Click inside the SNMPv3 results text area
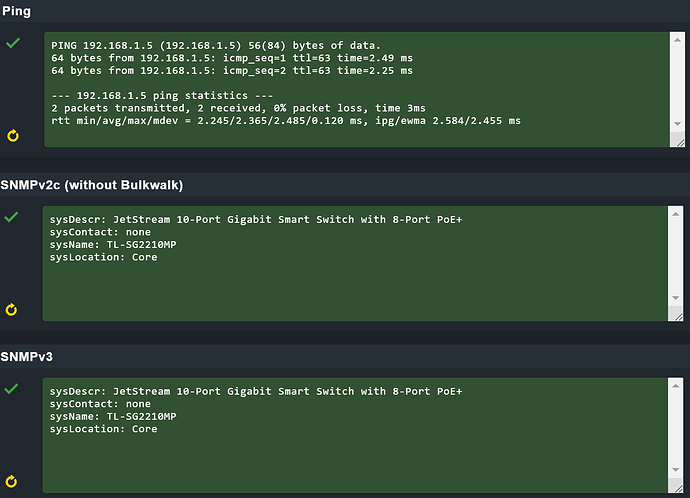The image size is (690, 498). click(355, 435)
